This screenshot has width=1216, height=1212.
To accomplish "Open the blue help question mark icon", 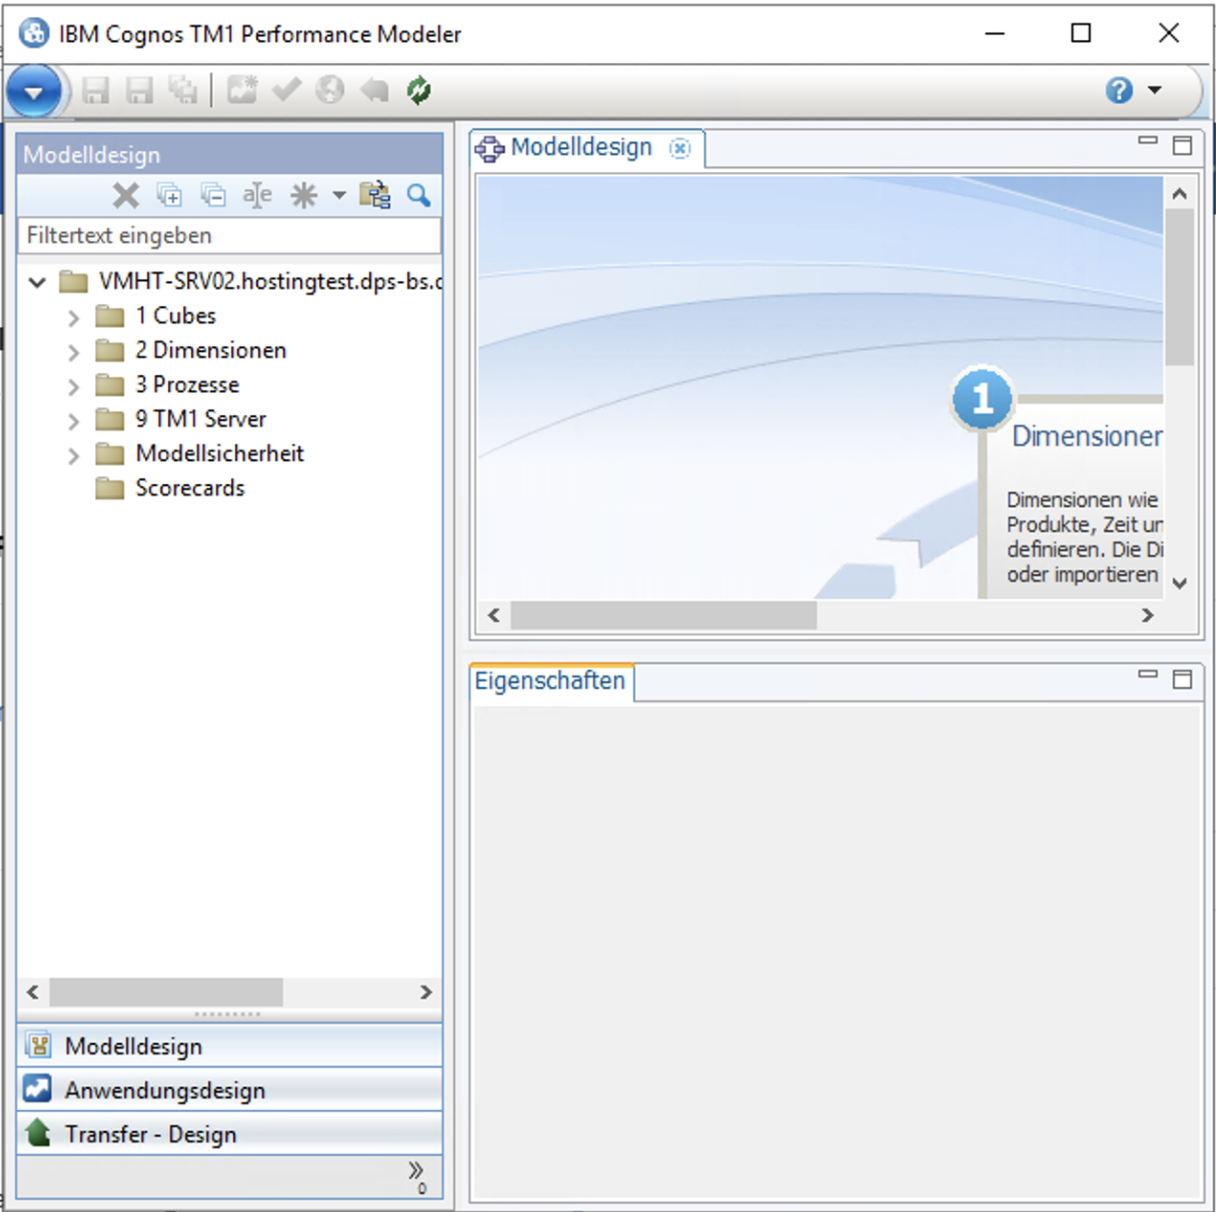I will (1119, 91).
